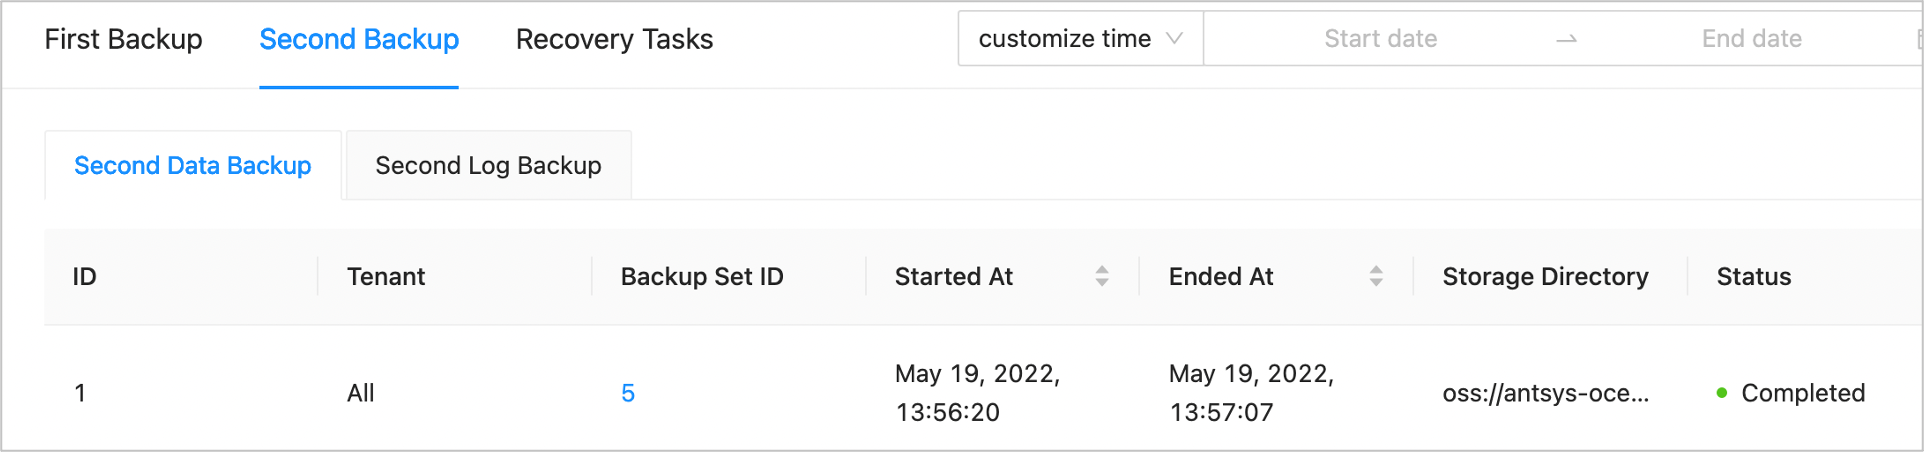Click the Backup Set ID column header
The width and height of the screenshot is (1924, 452).
tap(701, 277)
